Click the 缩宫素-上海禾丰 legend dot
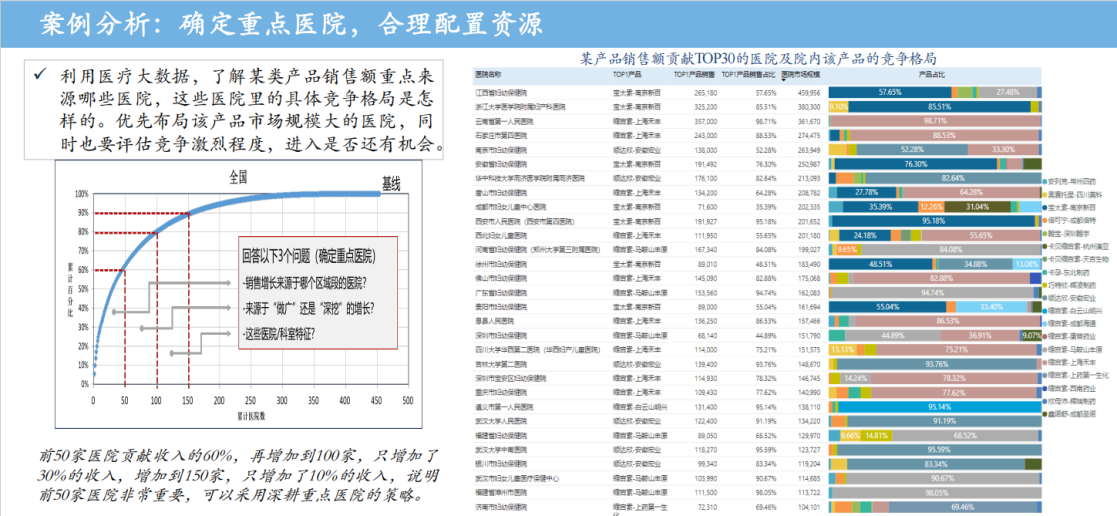 [1045, 362]
